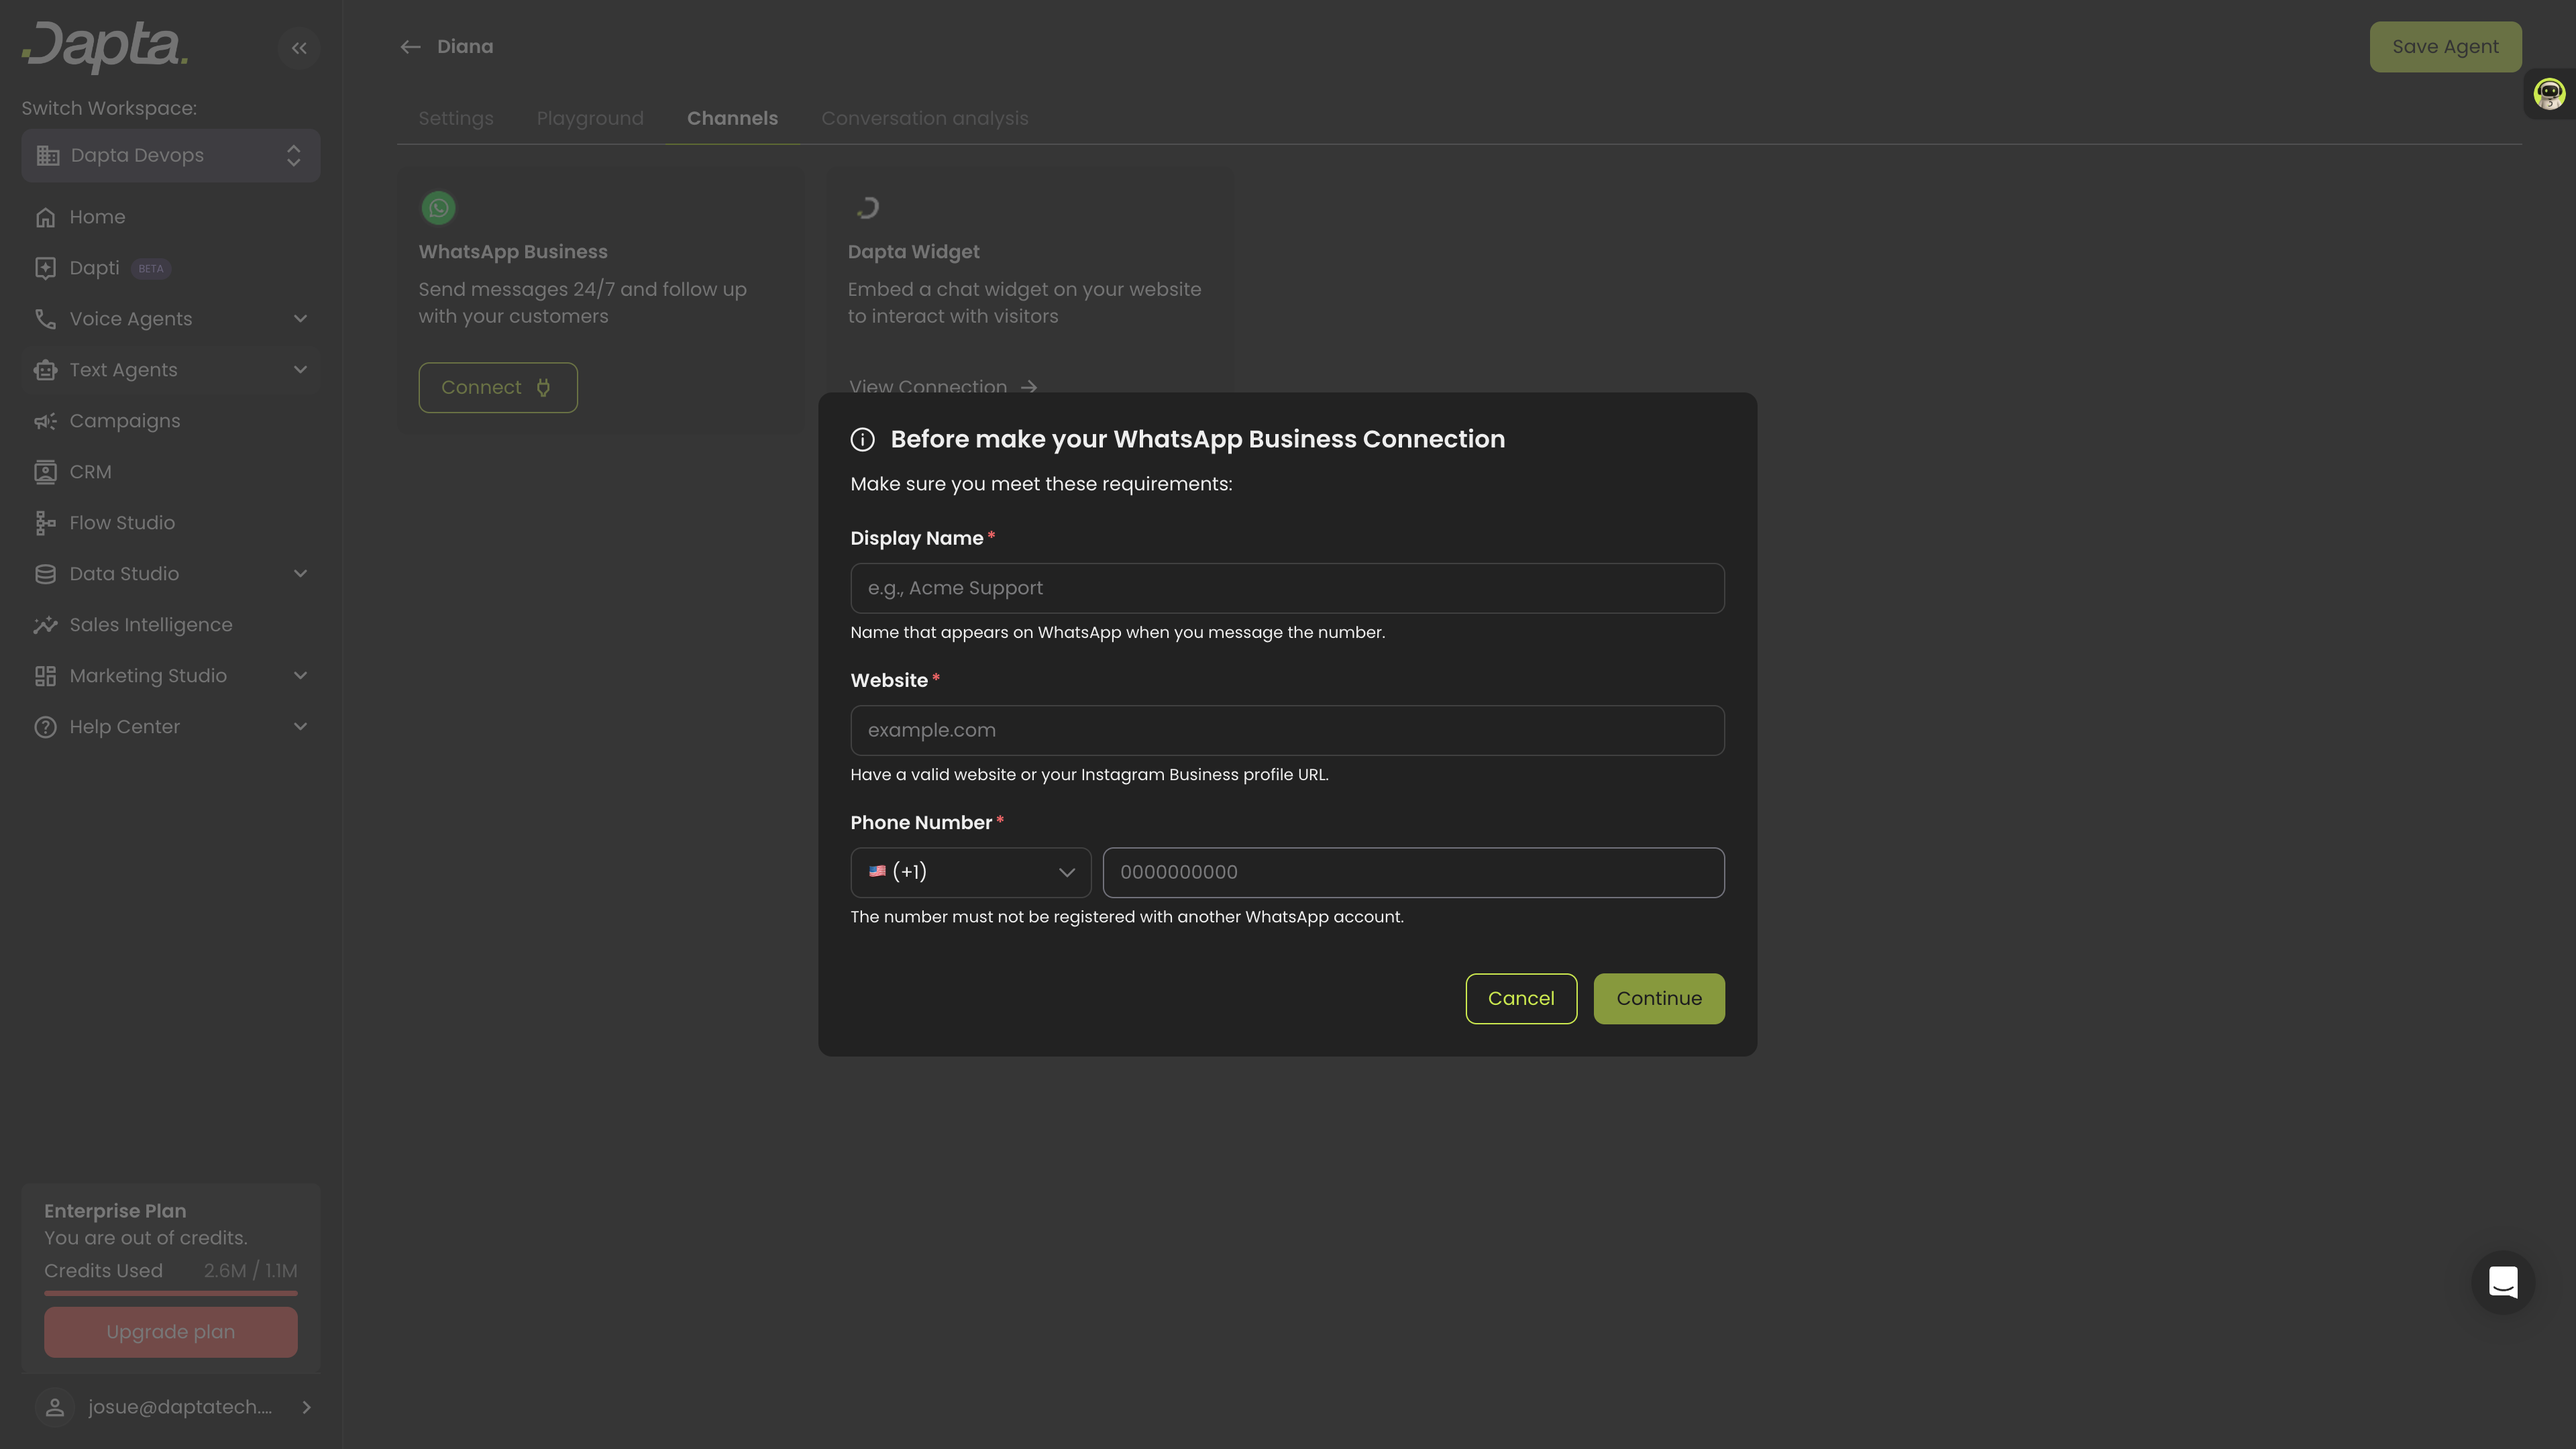Screen dimensions: 2576x1449
Task: Click the Data Studio database icon
Action: pos(45,574)
